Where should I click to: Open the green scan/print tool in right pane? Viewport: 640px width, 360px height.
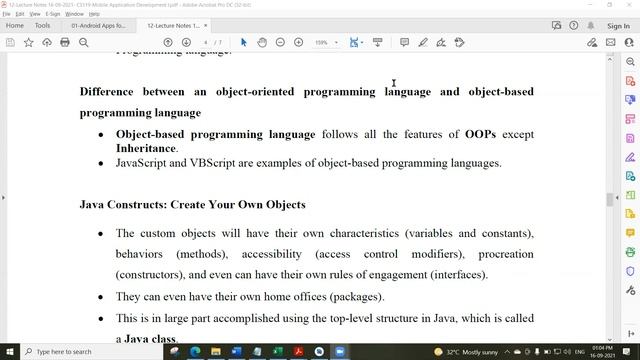(x=630, y=252)
